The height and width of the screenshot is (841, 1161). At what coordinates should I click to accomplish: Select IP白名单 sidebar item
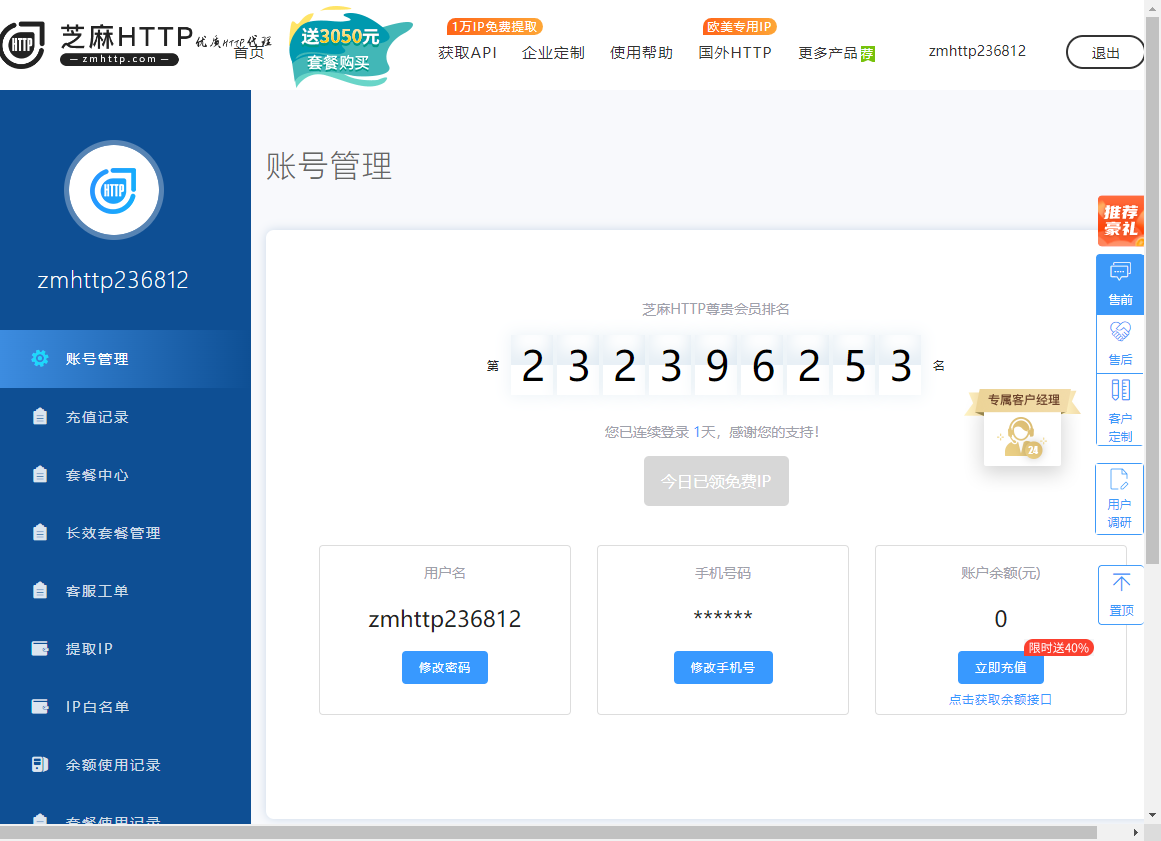[x=125, y=706]
